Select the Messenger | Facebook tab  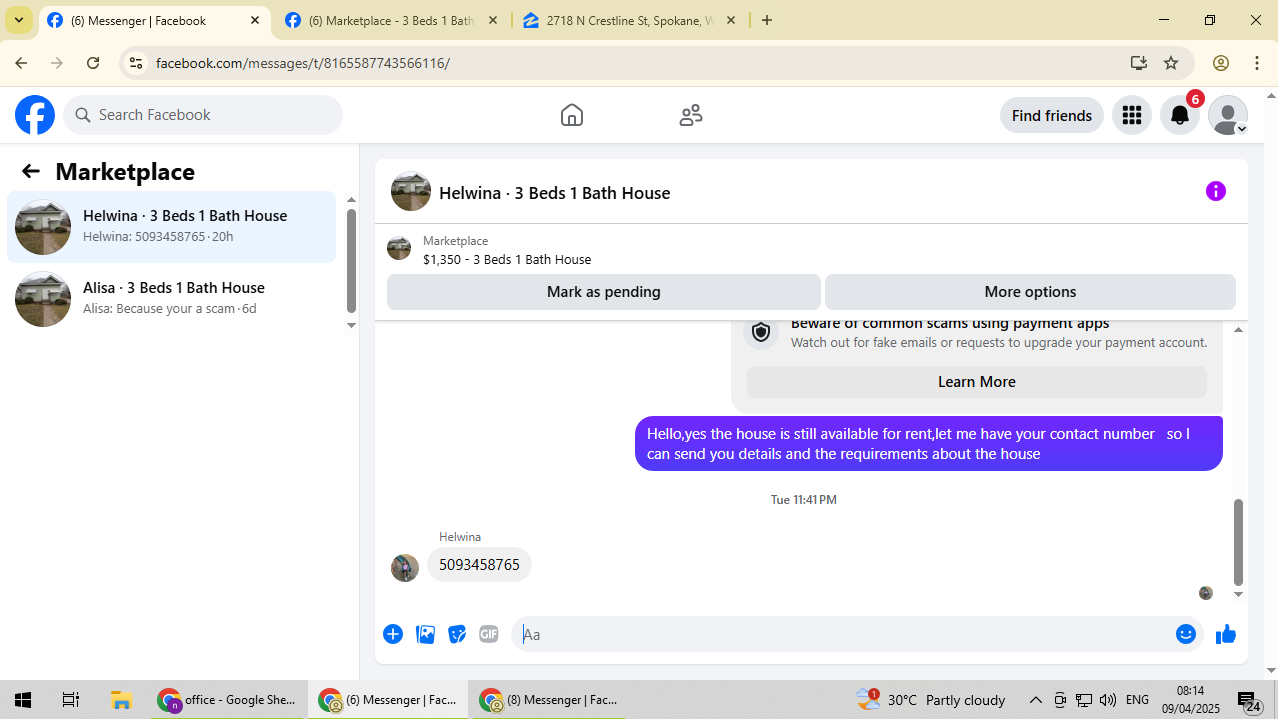154,20
